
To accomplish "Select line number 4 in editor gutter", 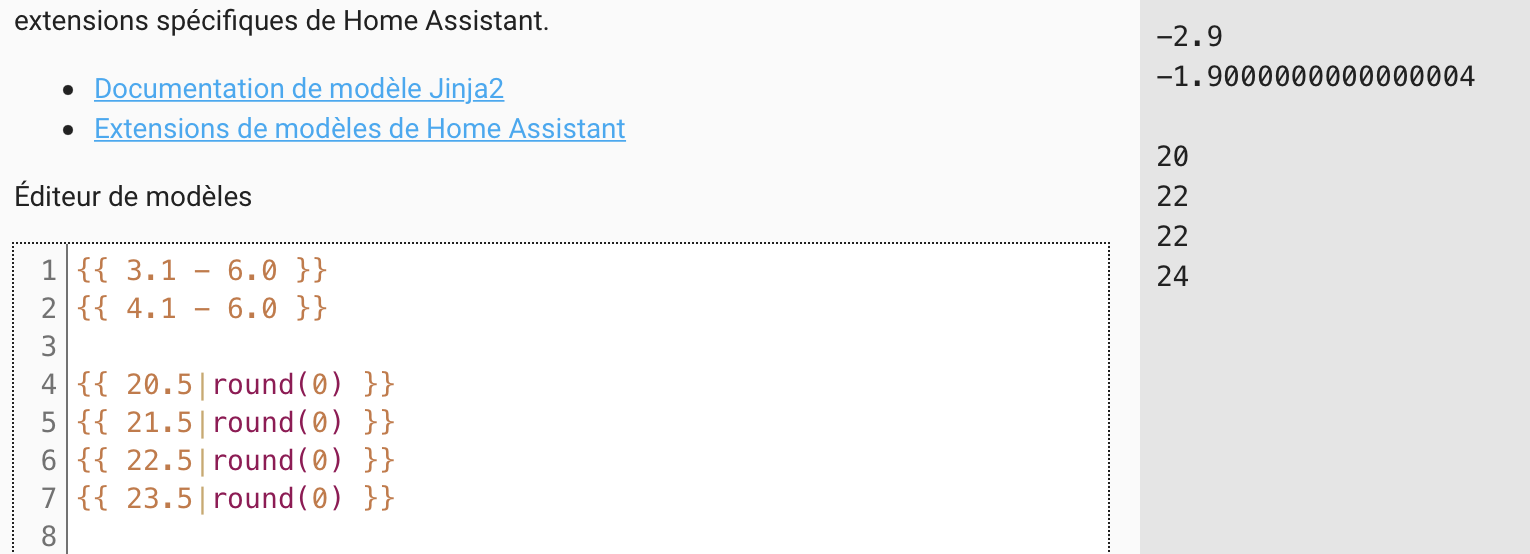I will pyautogui.click(x=48, y=385).
